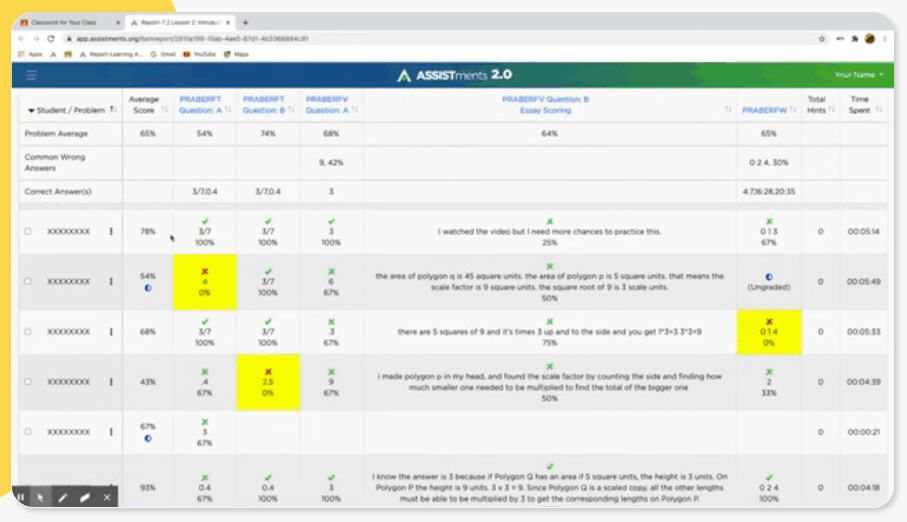Open the PRABERFT Question: B link
The width and height of the screenshot is (907, 522).
264,105
